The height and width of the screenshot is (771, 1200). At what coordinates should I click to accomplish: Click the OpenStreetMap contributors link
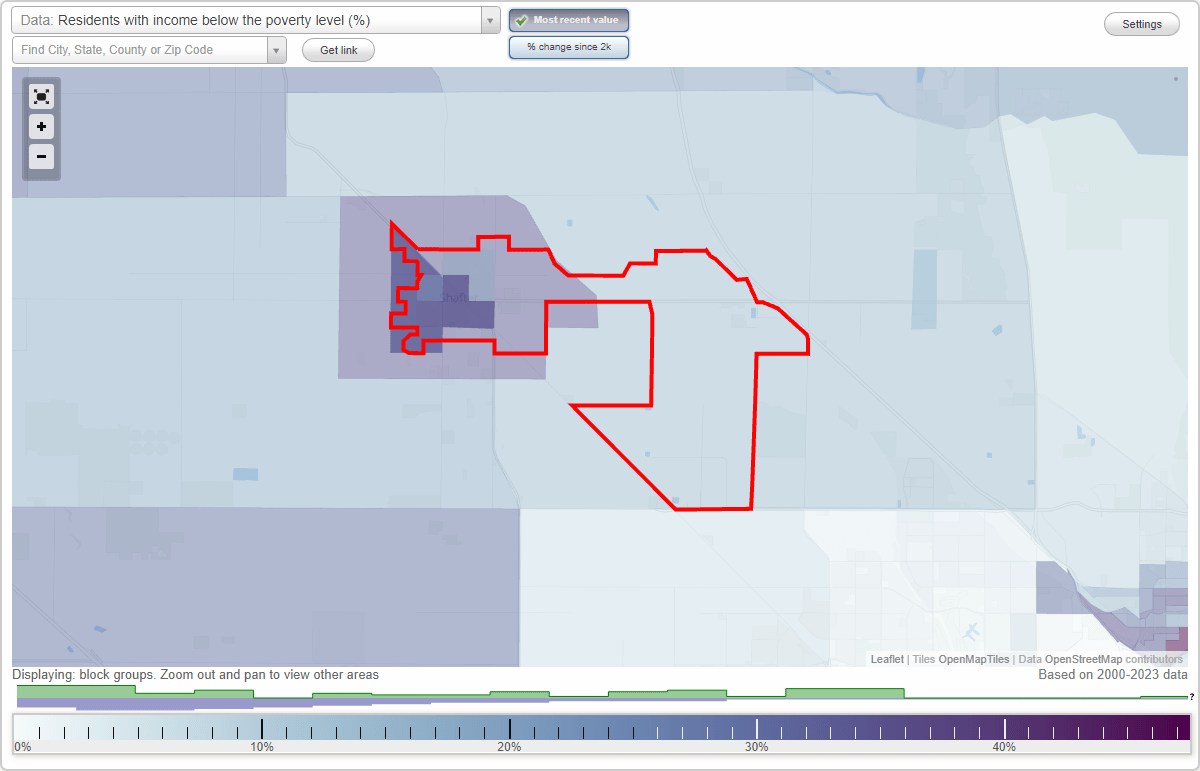[1106, 659]
